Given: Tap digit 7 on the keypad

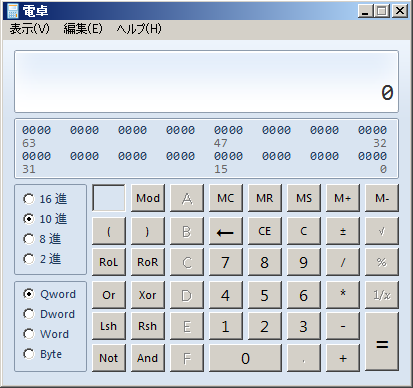Looking at the screenshot, I should 226,262.
